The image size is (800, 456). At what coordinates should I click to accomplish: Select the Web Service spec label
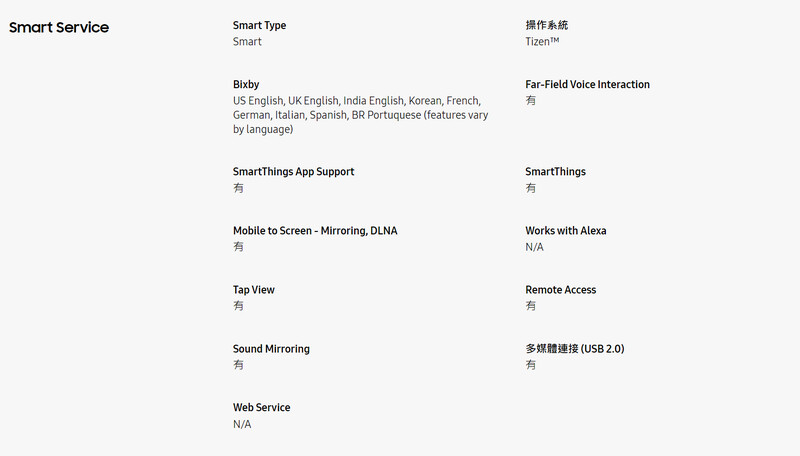(261, 408)
